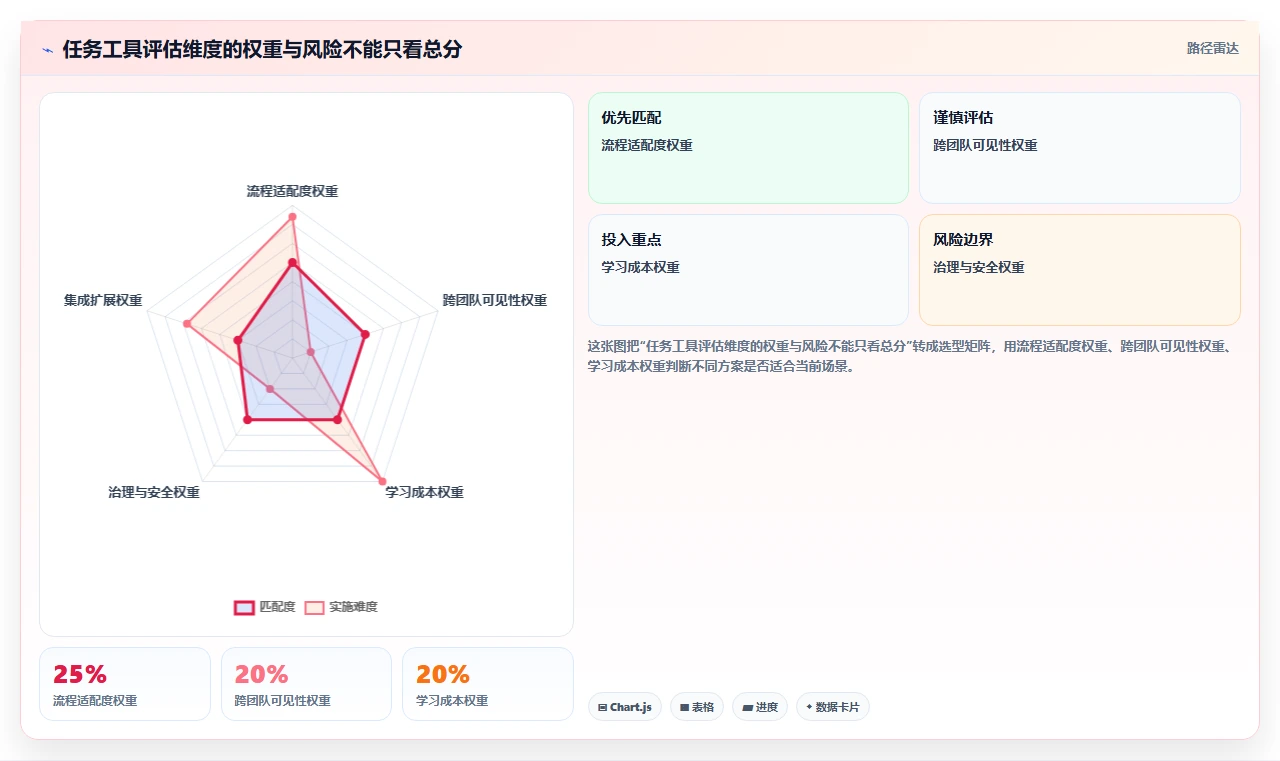Click the 数据卡片 chip

point(833,707)
